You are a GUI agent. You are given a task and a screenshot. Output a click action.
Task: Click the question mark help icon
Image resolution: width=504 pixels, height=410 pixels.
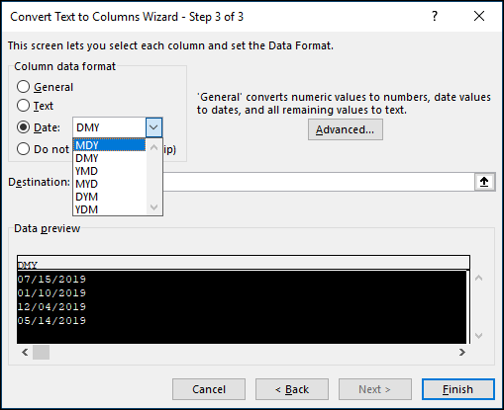point(434,16)
